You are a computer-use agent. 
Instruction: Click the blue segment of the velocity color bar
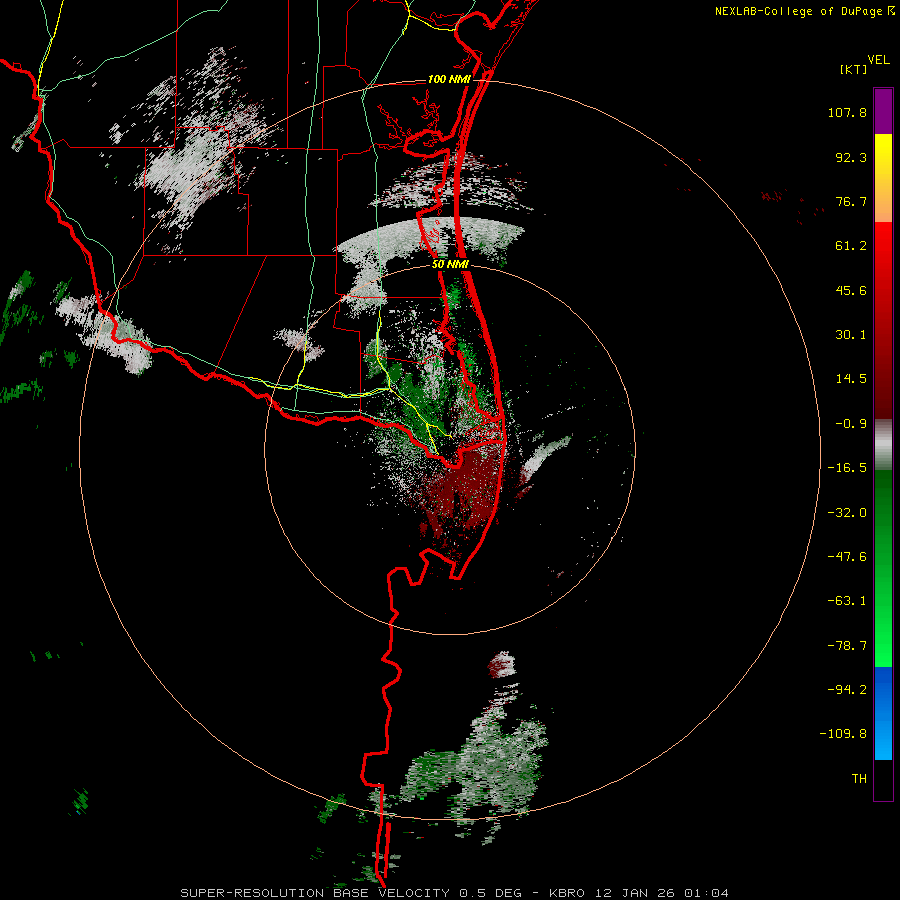(x=883, y=713)
